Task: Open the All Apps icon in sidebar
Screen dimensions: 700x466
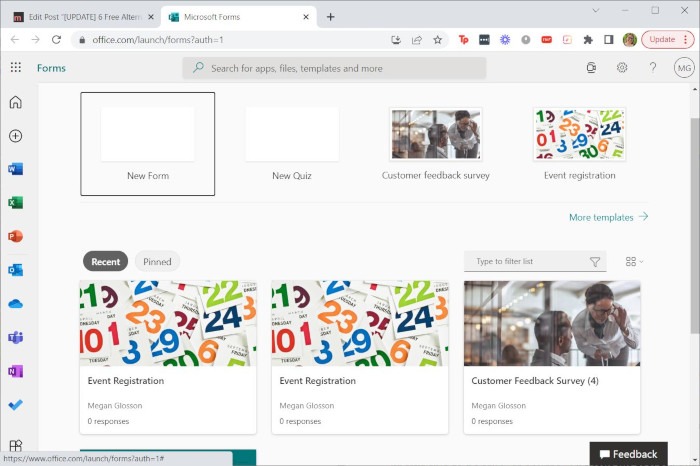Action: tap(16, 445)
